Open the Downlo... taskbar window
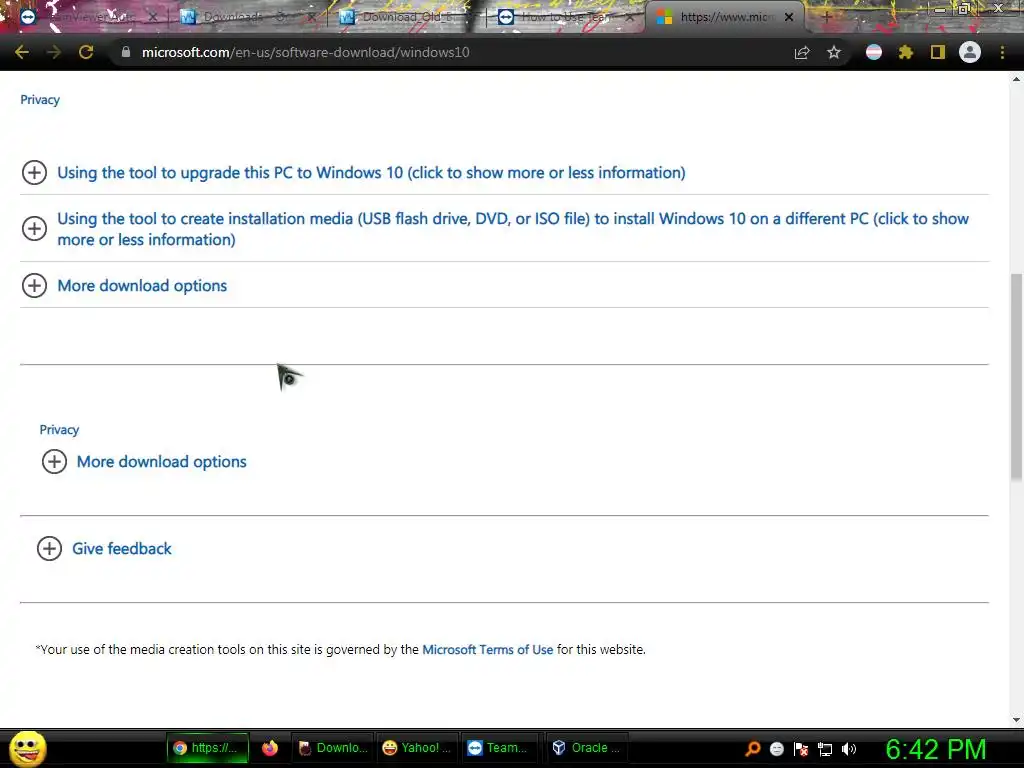 pos(333,748)
